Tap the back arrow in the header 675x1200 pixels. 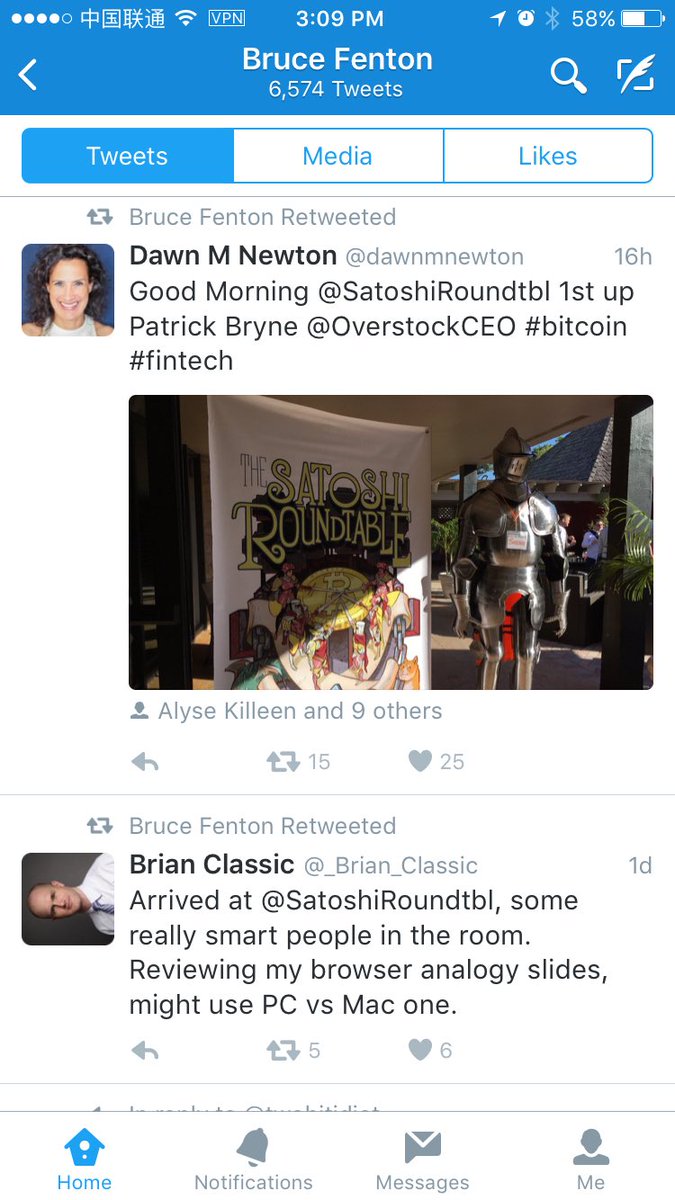[28, 74]
